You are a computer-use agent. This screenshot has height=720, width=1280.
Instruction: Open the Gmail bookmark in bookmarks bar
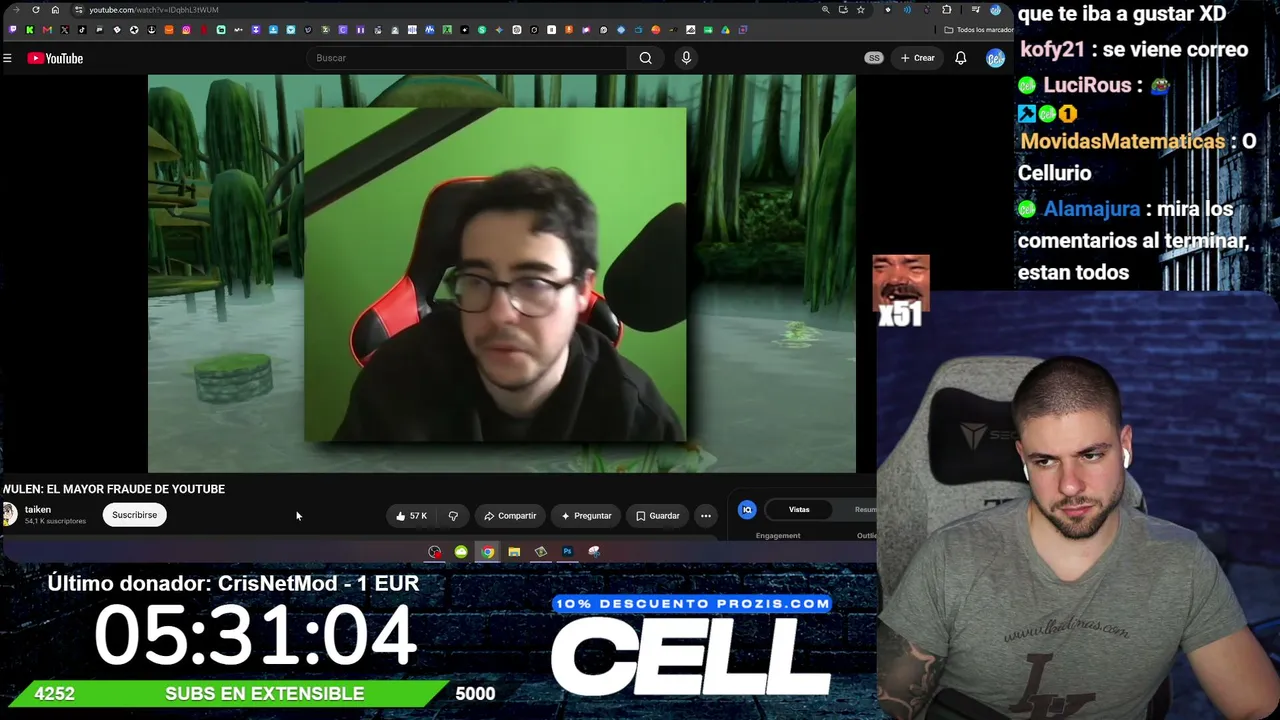point(47,30)
